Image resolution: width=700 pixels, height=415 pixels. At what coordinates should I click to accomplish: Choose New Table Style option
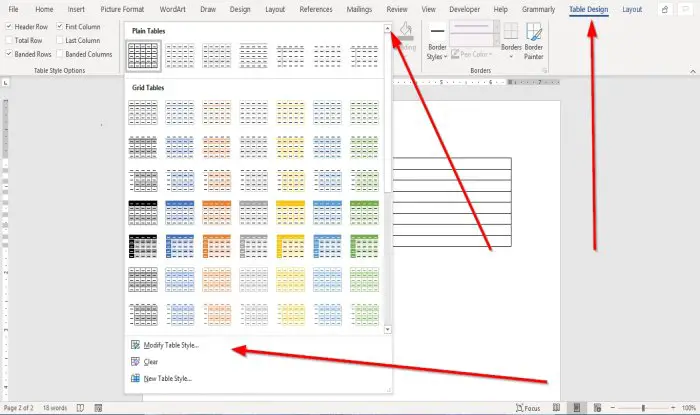pyautogui.click(x=167, y=378)
